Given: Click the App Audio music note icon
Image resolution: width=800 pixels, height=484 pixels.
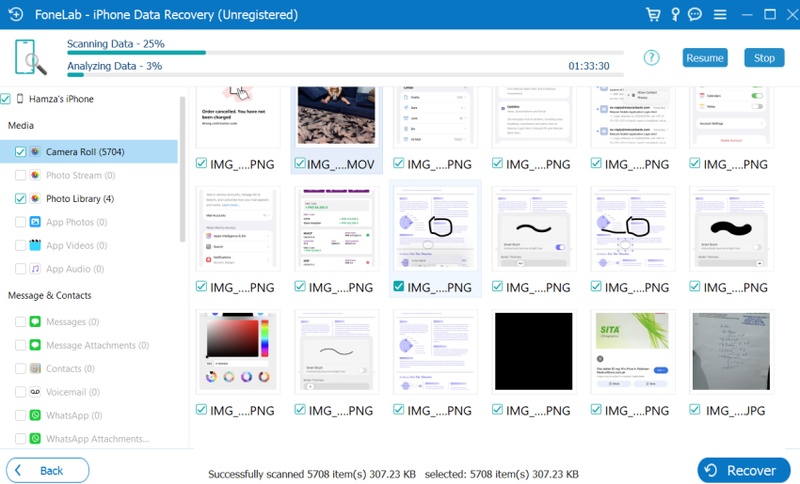Looking at the screenshot, I should (35, 269).
